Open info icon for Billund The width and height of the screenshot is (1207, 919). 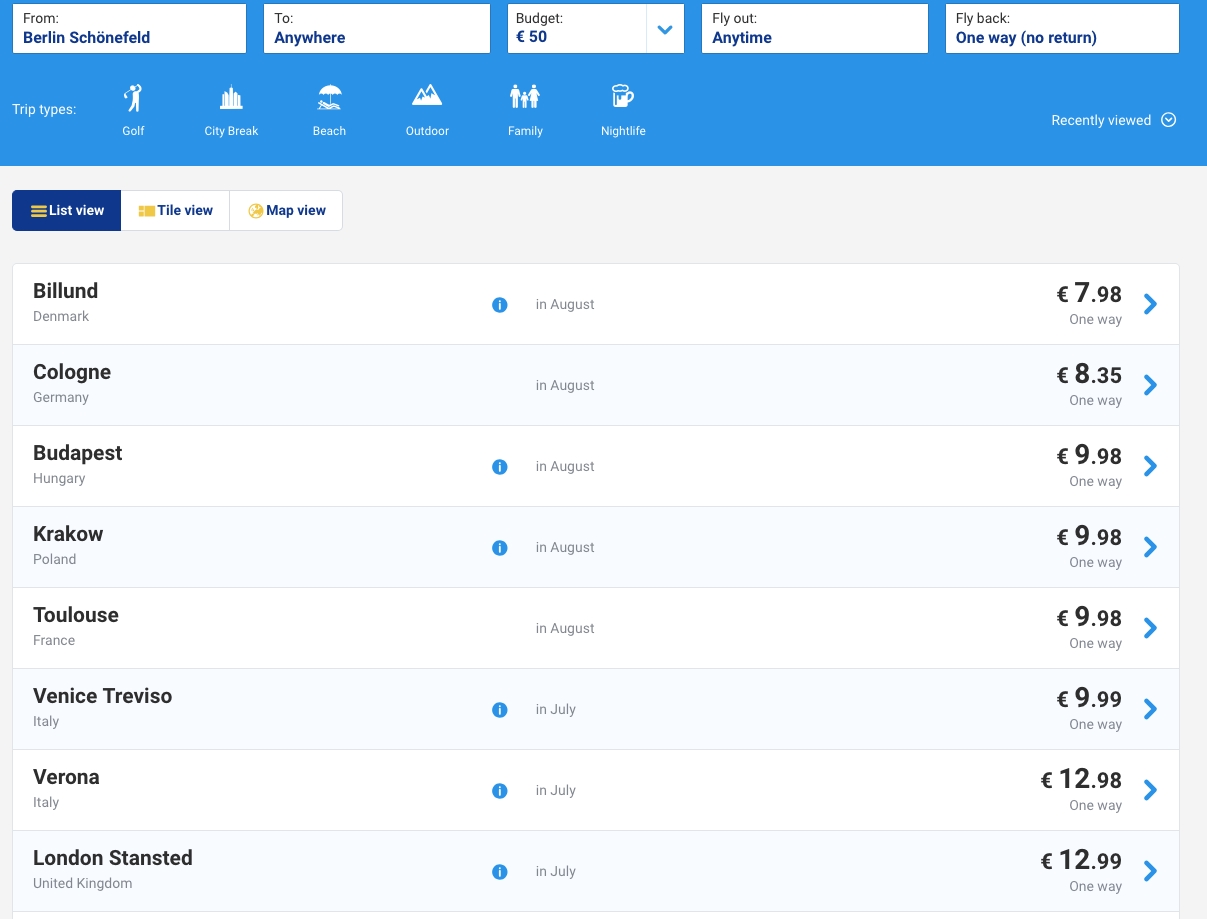coord(500,305)
